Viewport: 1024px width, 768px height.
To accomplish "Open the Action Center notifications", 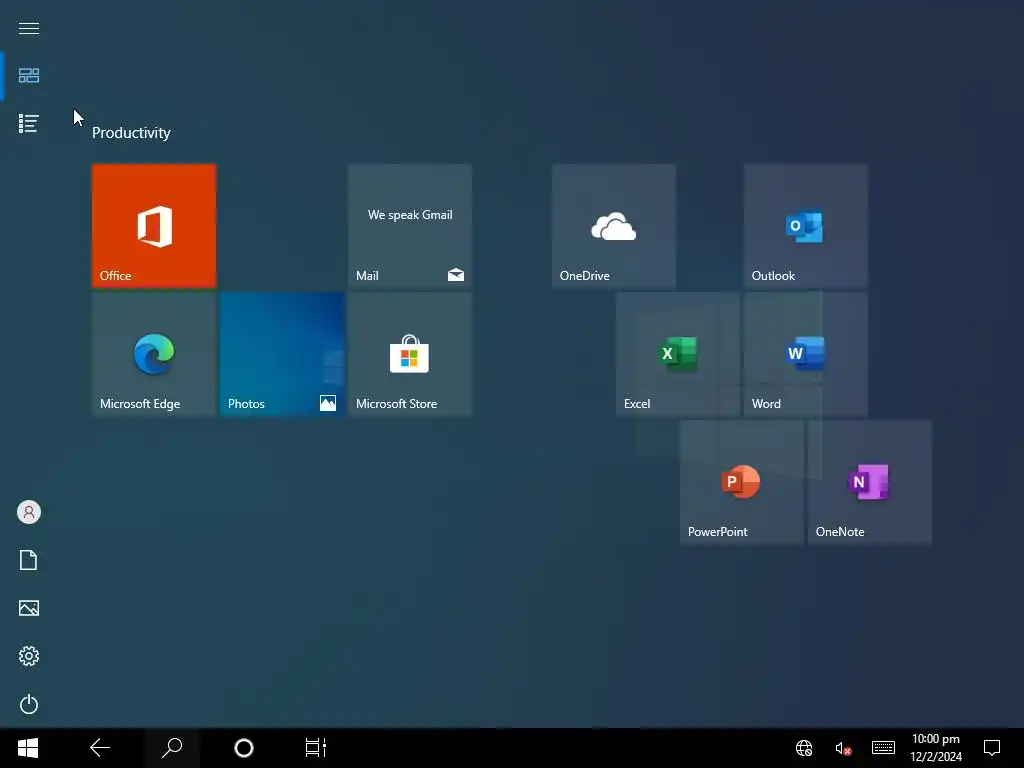I will [992, 748].
